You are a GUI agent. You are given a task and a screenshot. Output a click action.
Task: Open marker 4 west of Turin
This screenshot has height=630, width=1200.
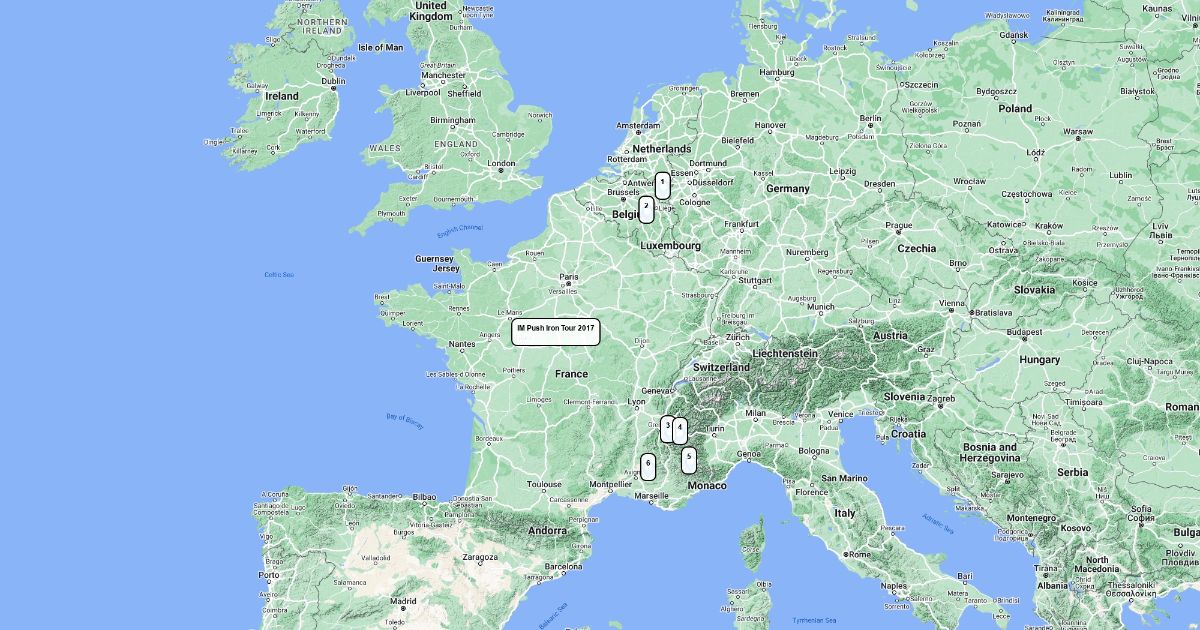tap(680, 431)
